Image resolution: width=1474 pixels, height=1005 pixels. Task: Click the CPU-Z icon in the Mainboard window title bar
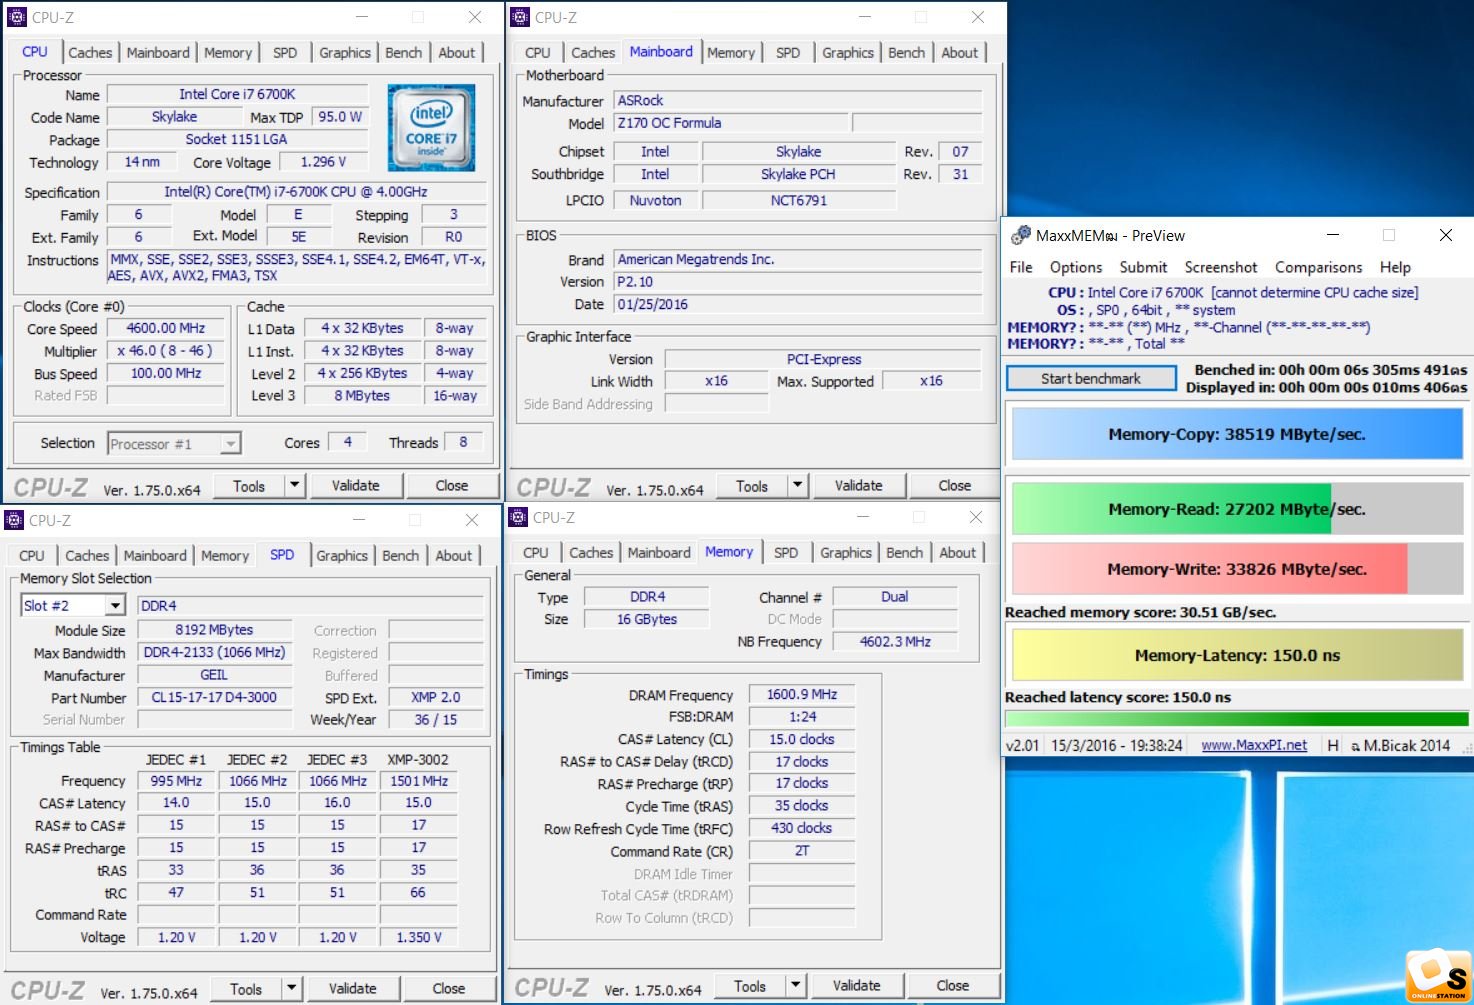click(520, 17)
